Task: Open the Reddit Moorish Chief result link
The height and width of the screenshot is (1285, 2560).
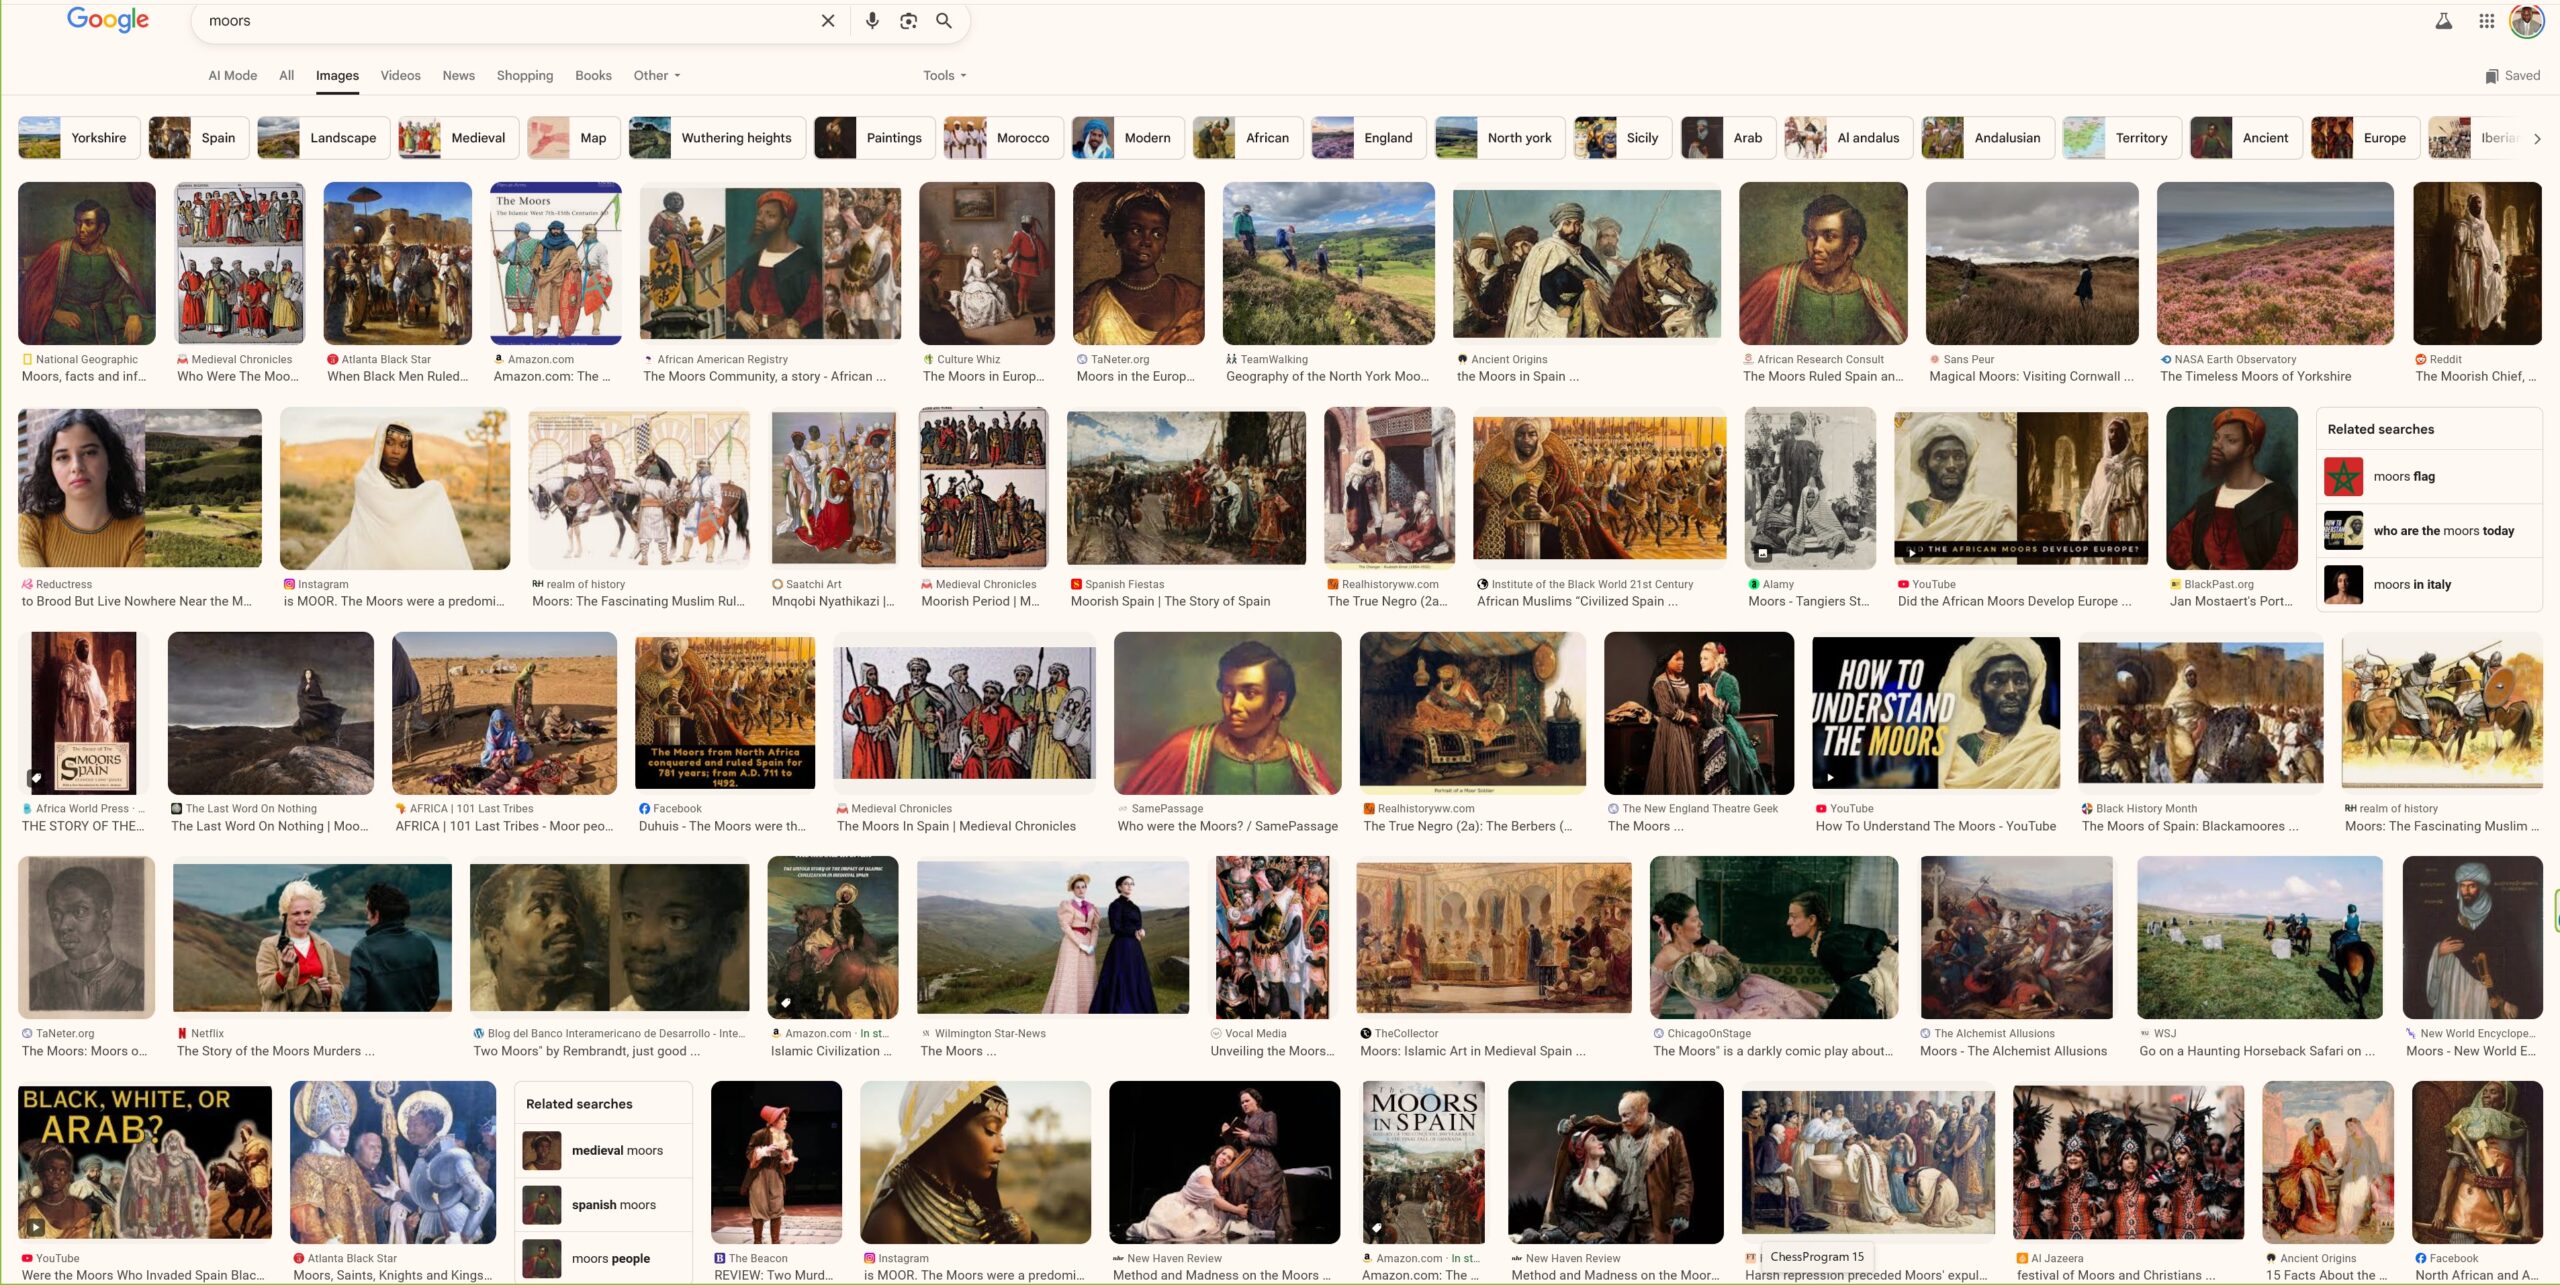Action: click(x=2476, y=376)
